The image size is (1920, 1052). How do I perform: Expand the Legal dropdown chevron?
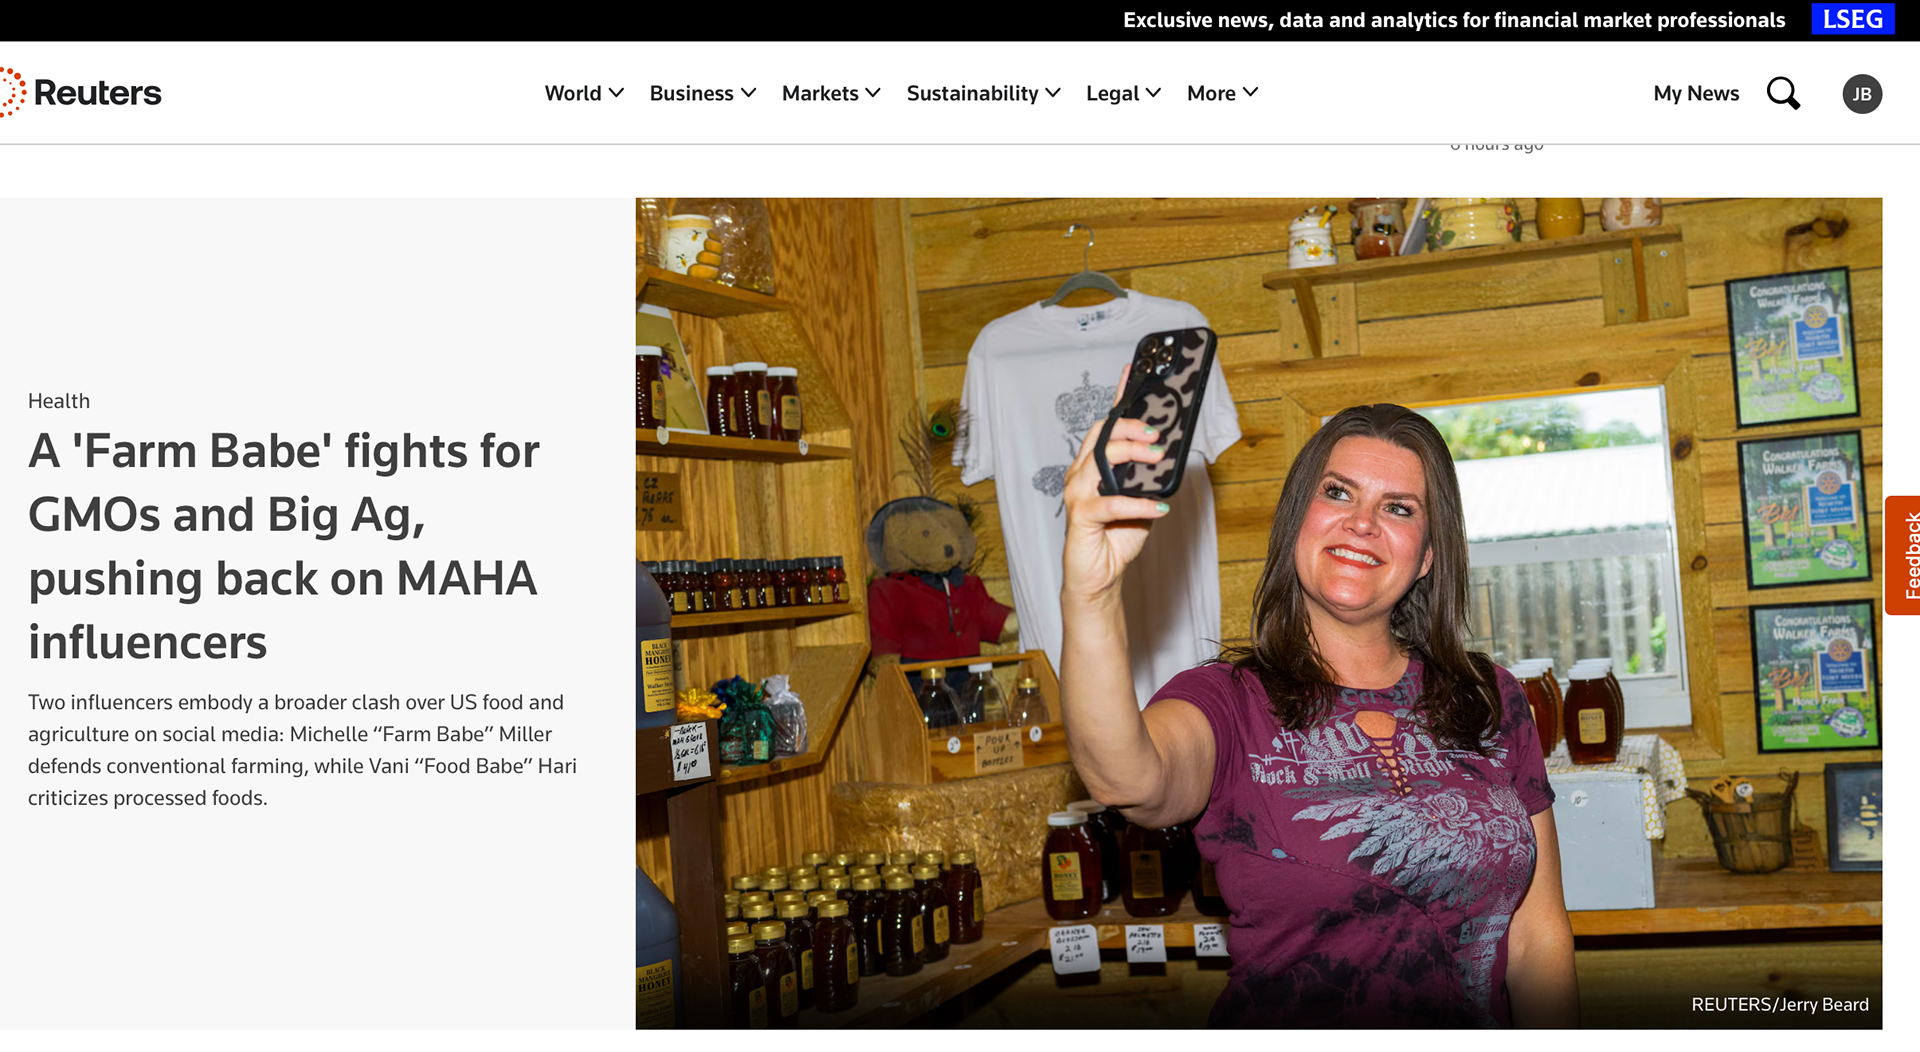click(1153, 93)
